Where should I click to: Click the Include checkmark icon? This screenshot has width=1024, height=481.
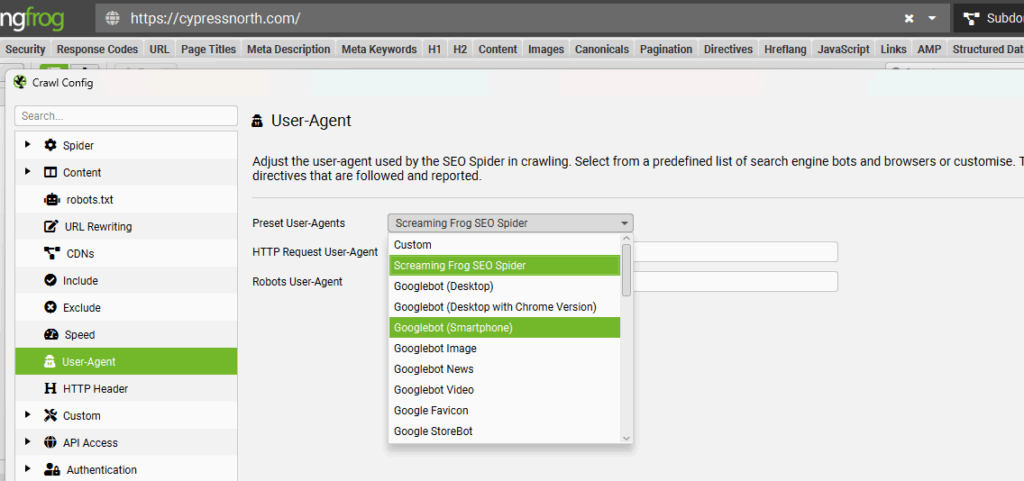click(50, 281)
